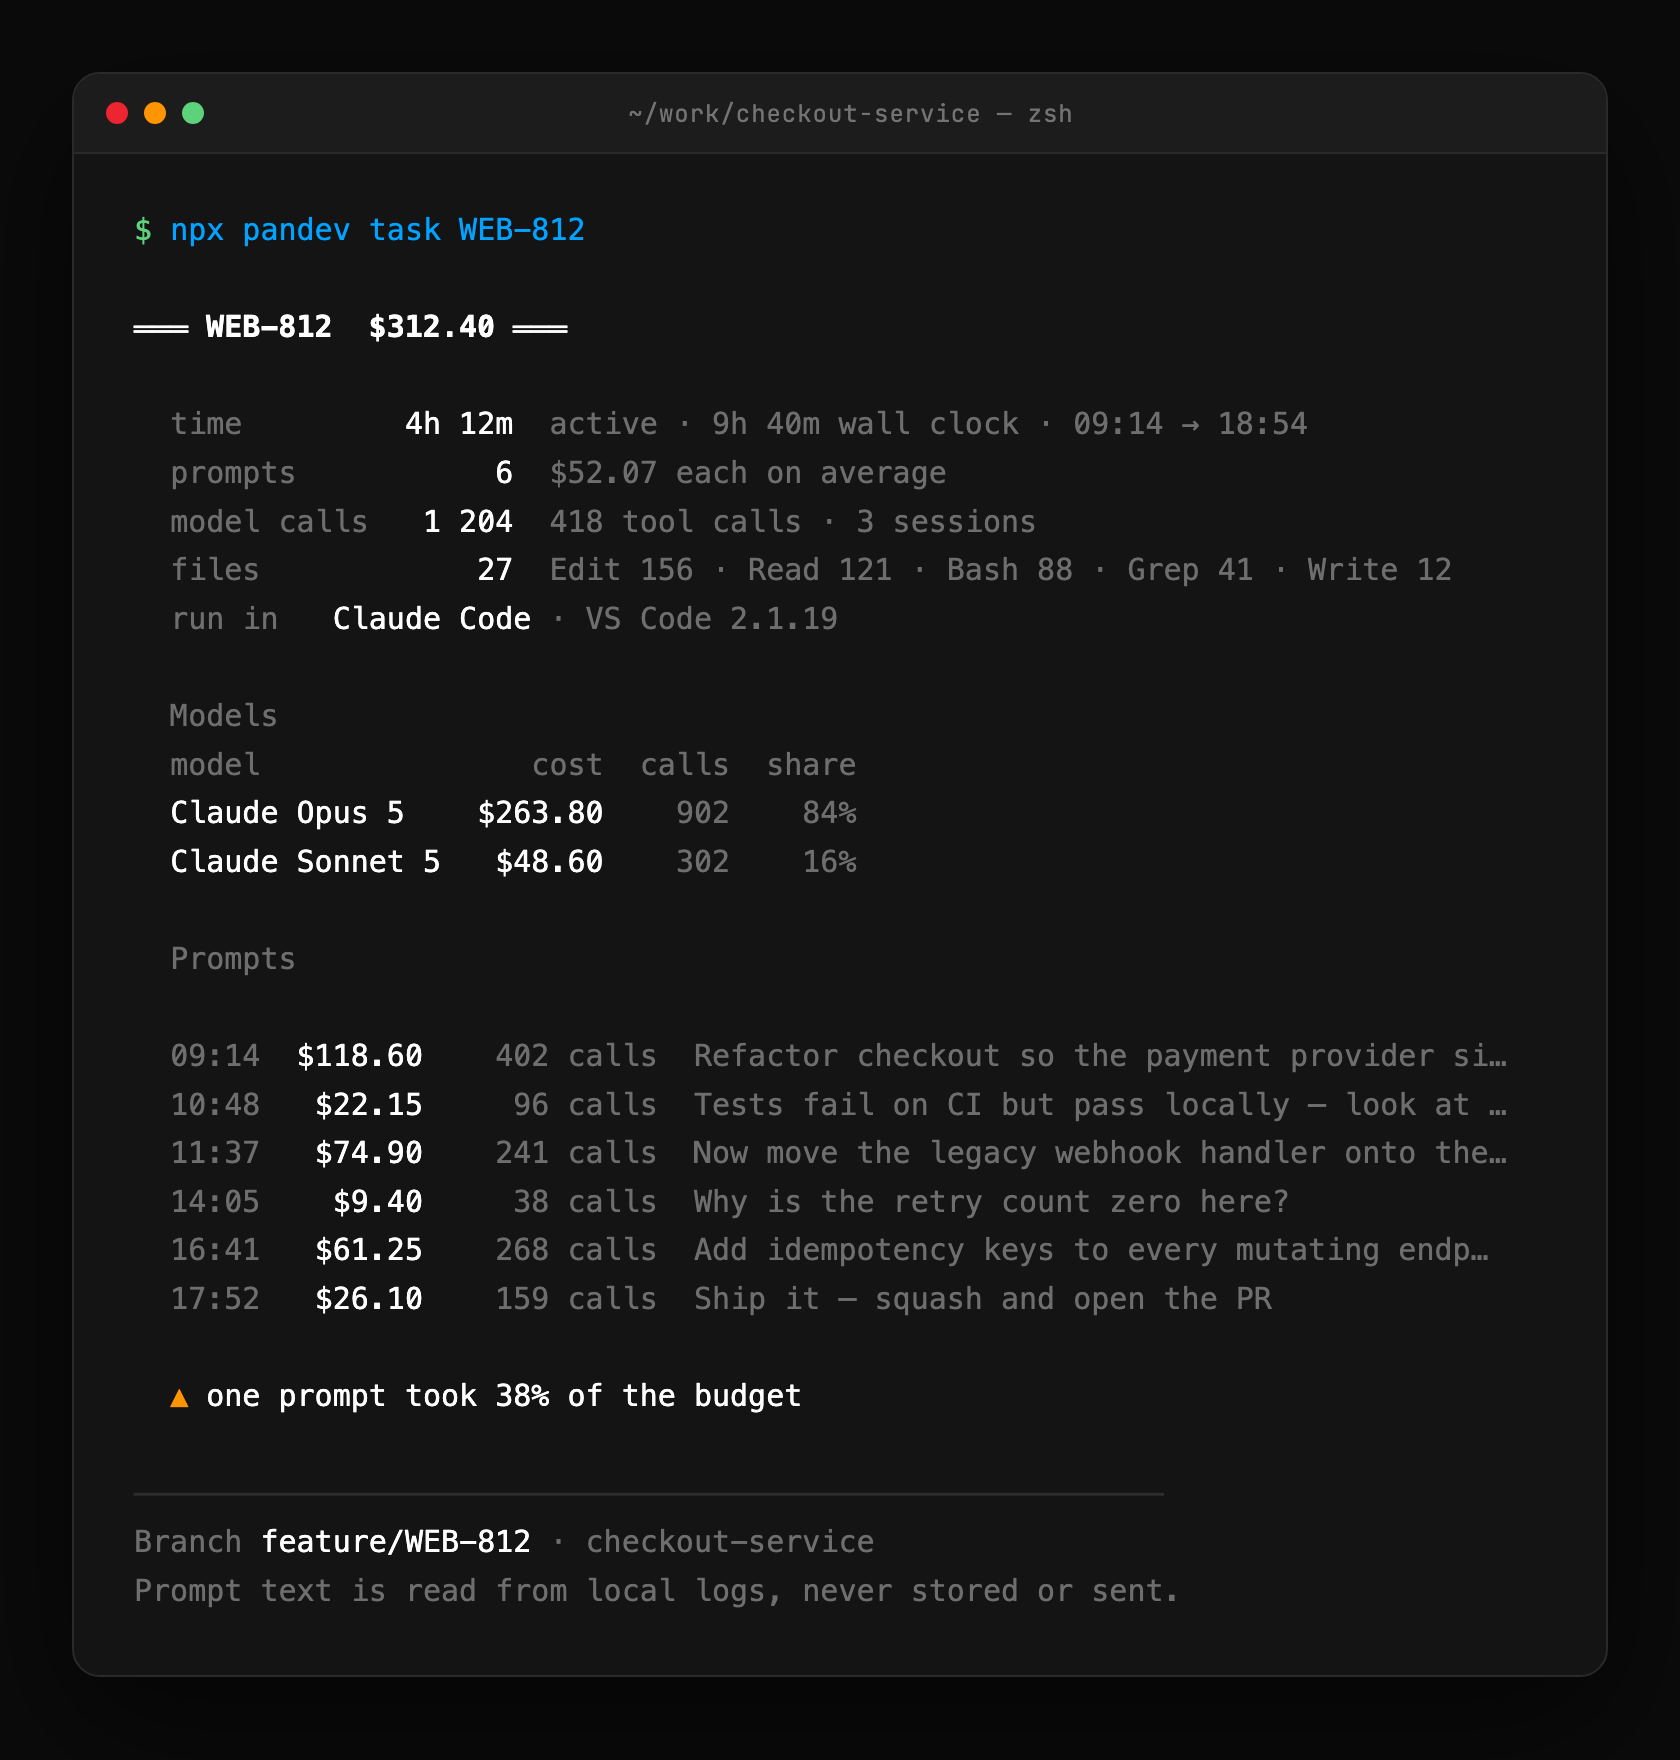Viewport: 1680px width, 1760px height.
Task: Click 'Write 12' tool stat
Action: click(1379, 570)
